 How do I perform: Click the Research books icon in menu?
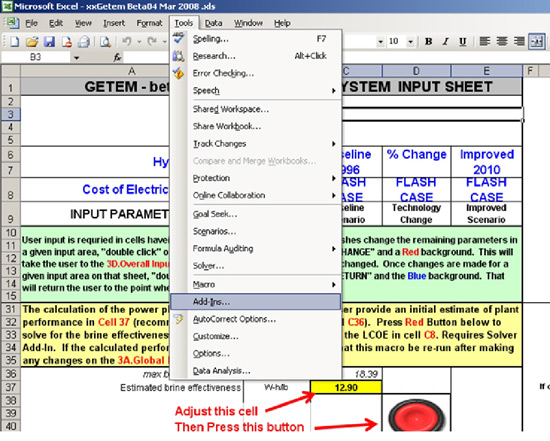click(x=178, y=56)
